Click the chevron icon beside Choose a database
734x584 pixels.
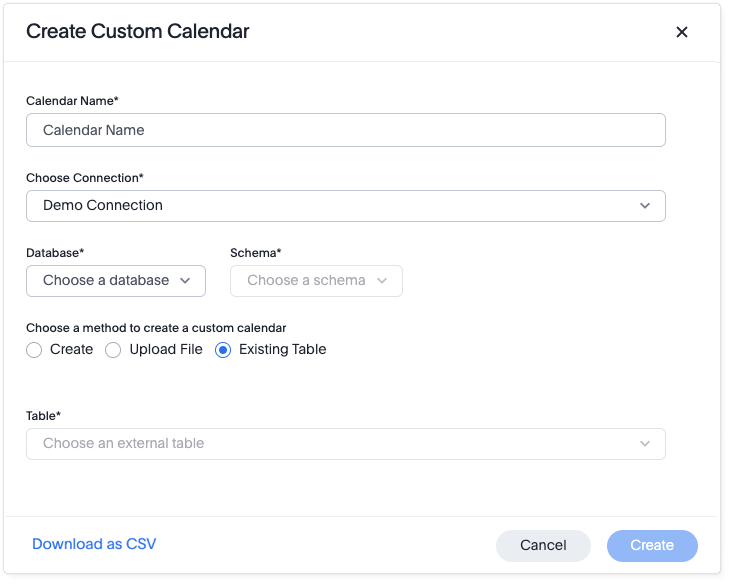tap(185, 281)
